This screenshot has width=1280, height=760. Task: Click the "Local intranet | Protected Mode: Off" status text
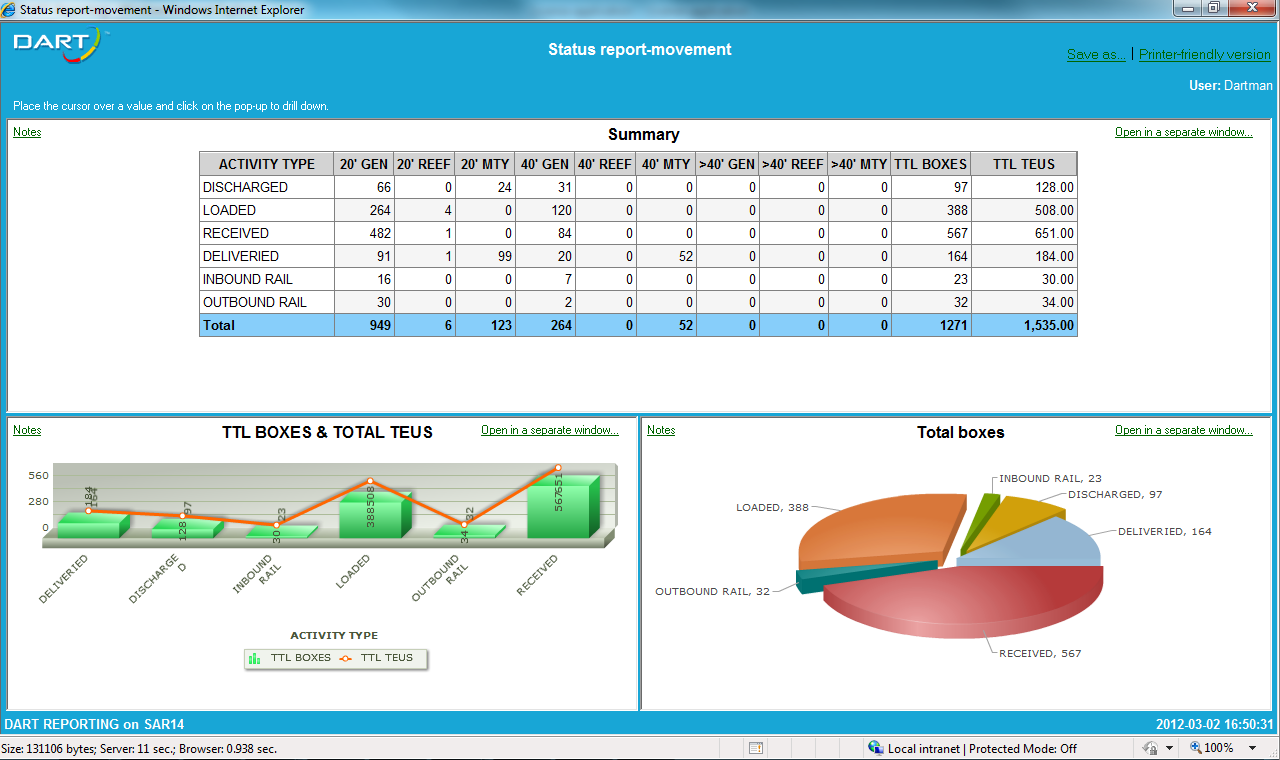982,748
